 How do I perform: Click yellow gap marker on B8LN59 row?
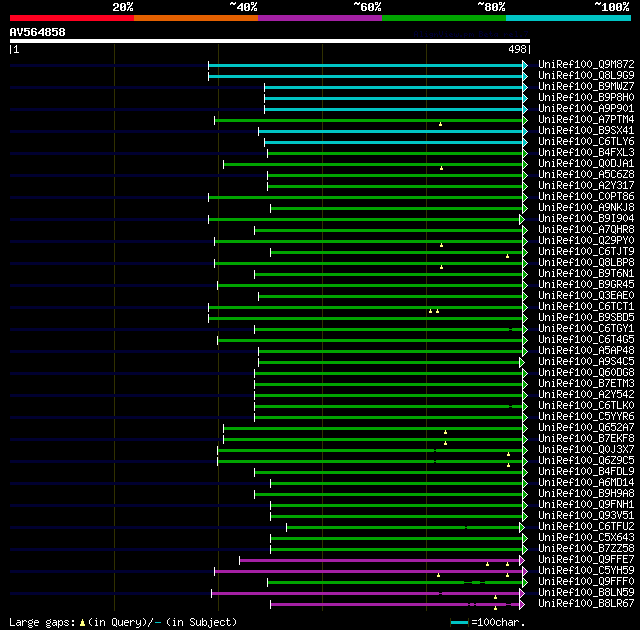point(495,597)
